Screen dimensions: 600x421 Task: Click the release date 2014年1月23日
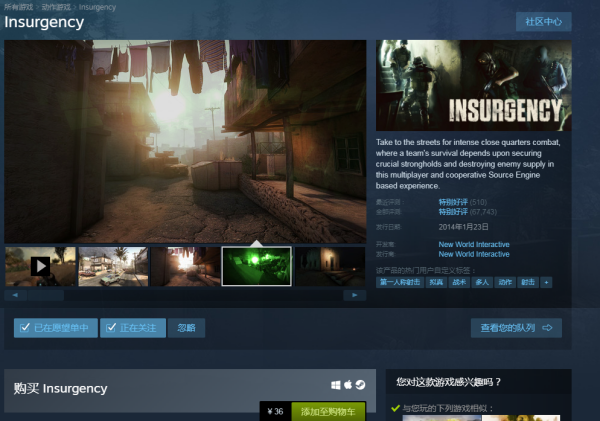tap(463, 227)
